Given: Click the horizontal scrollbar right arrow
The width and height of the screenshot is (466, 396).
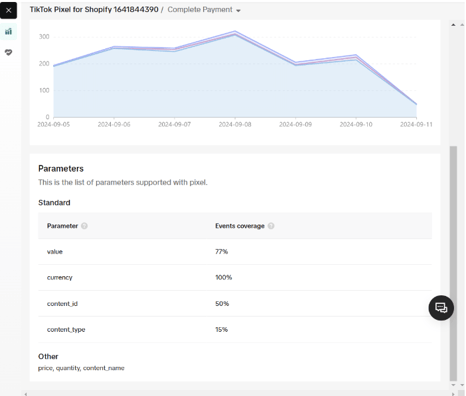Looking at the screenshot, I should (453, 394).
